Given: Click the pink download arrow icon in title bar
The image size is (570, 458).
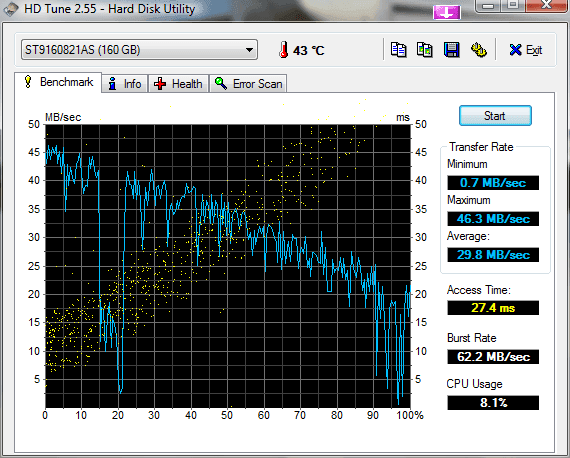Looking at the screenshot, I should 447,12.
